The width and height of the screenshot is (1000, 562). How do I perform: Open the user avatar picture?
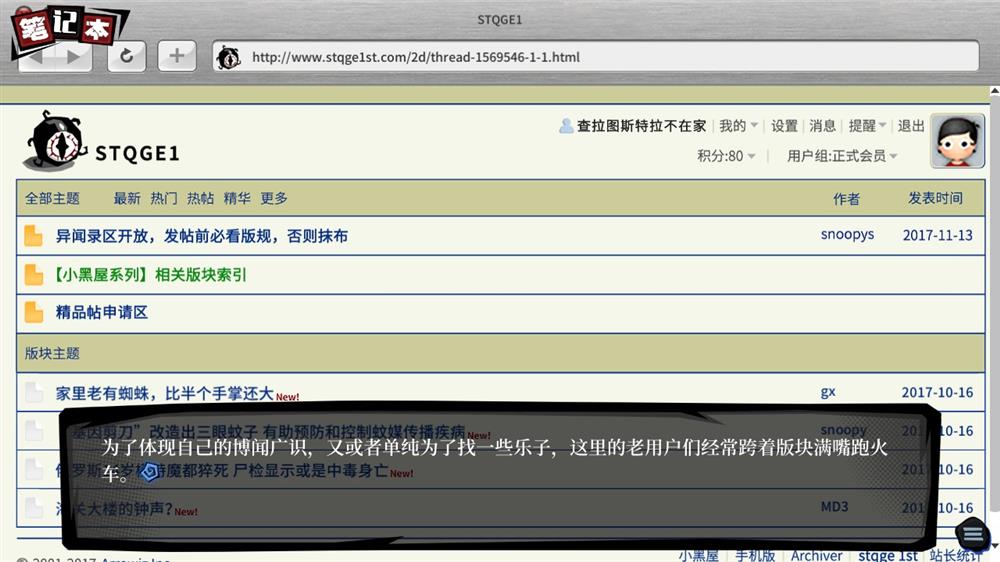pos(957,141)
